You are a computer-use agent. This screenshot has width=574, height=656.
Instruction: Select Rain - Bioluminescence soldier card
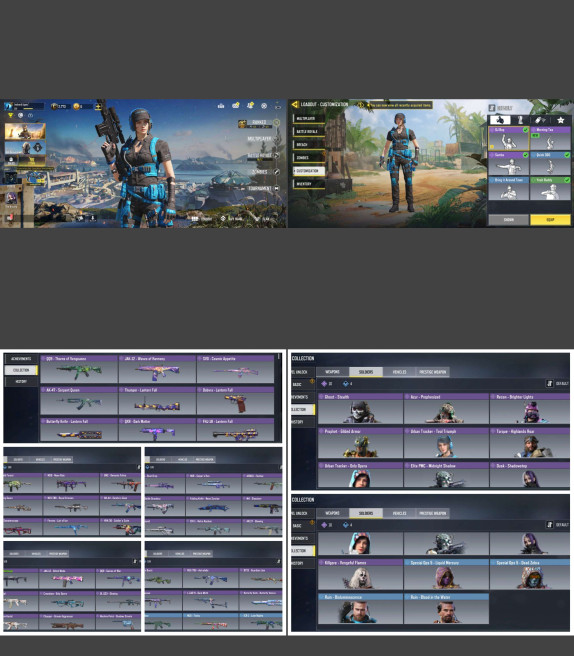[x=360, y=609]
